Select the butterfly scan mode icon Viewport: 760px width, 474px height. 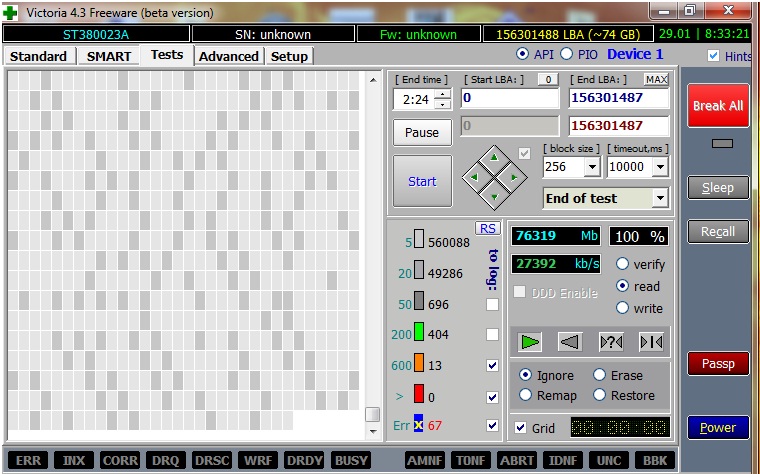pos(650,342)
